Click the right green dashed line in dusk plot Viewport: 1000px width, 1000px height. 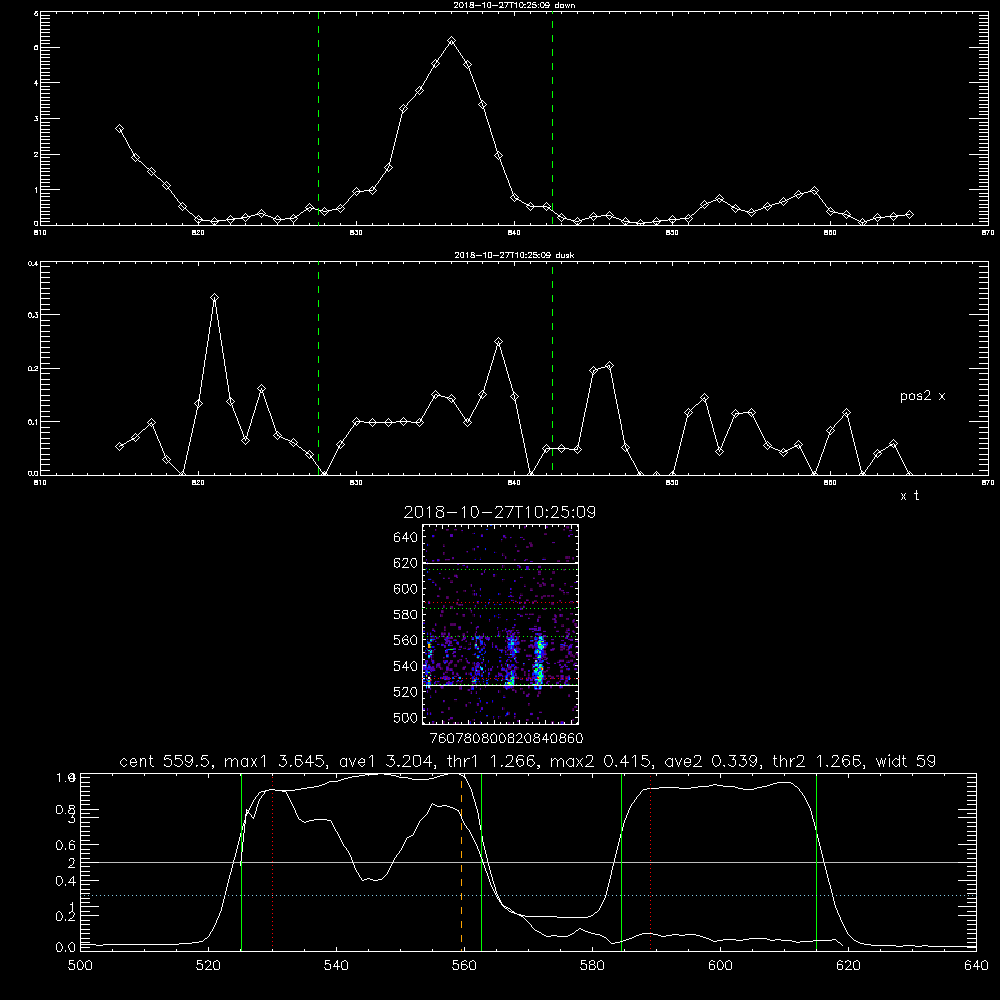coord(552,369)
